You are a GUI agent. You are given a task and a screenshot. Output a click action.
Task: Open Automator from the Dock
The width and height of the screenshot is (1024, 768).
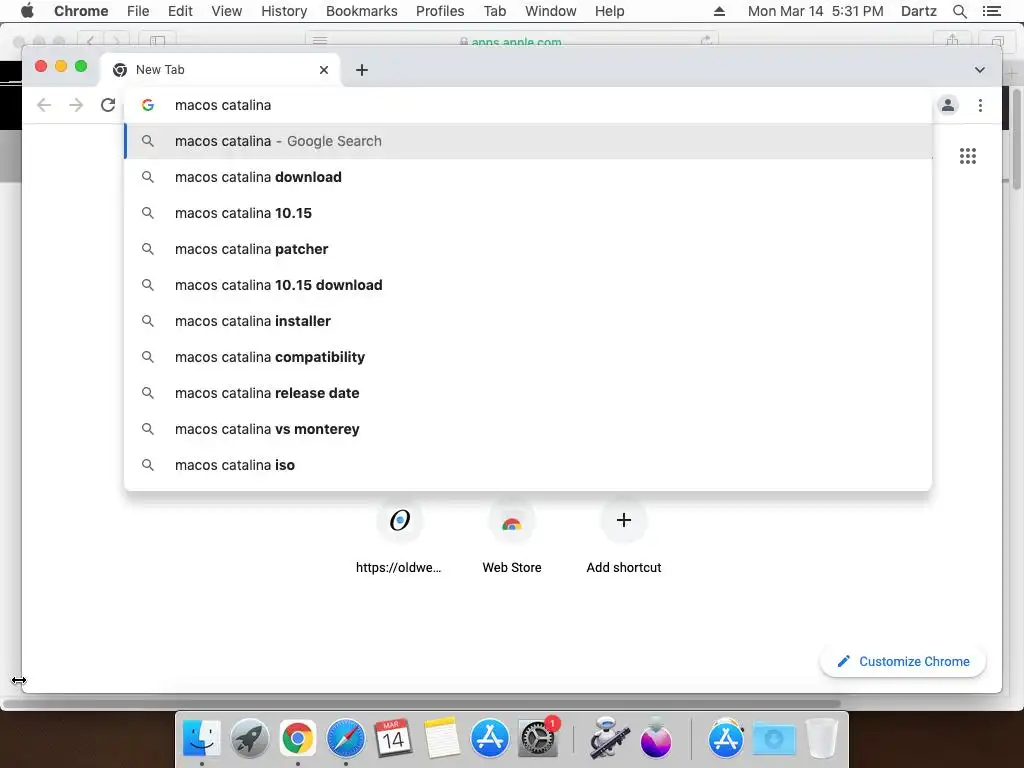tap(609, 739)
